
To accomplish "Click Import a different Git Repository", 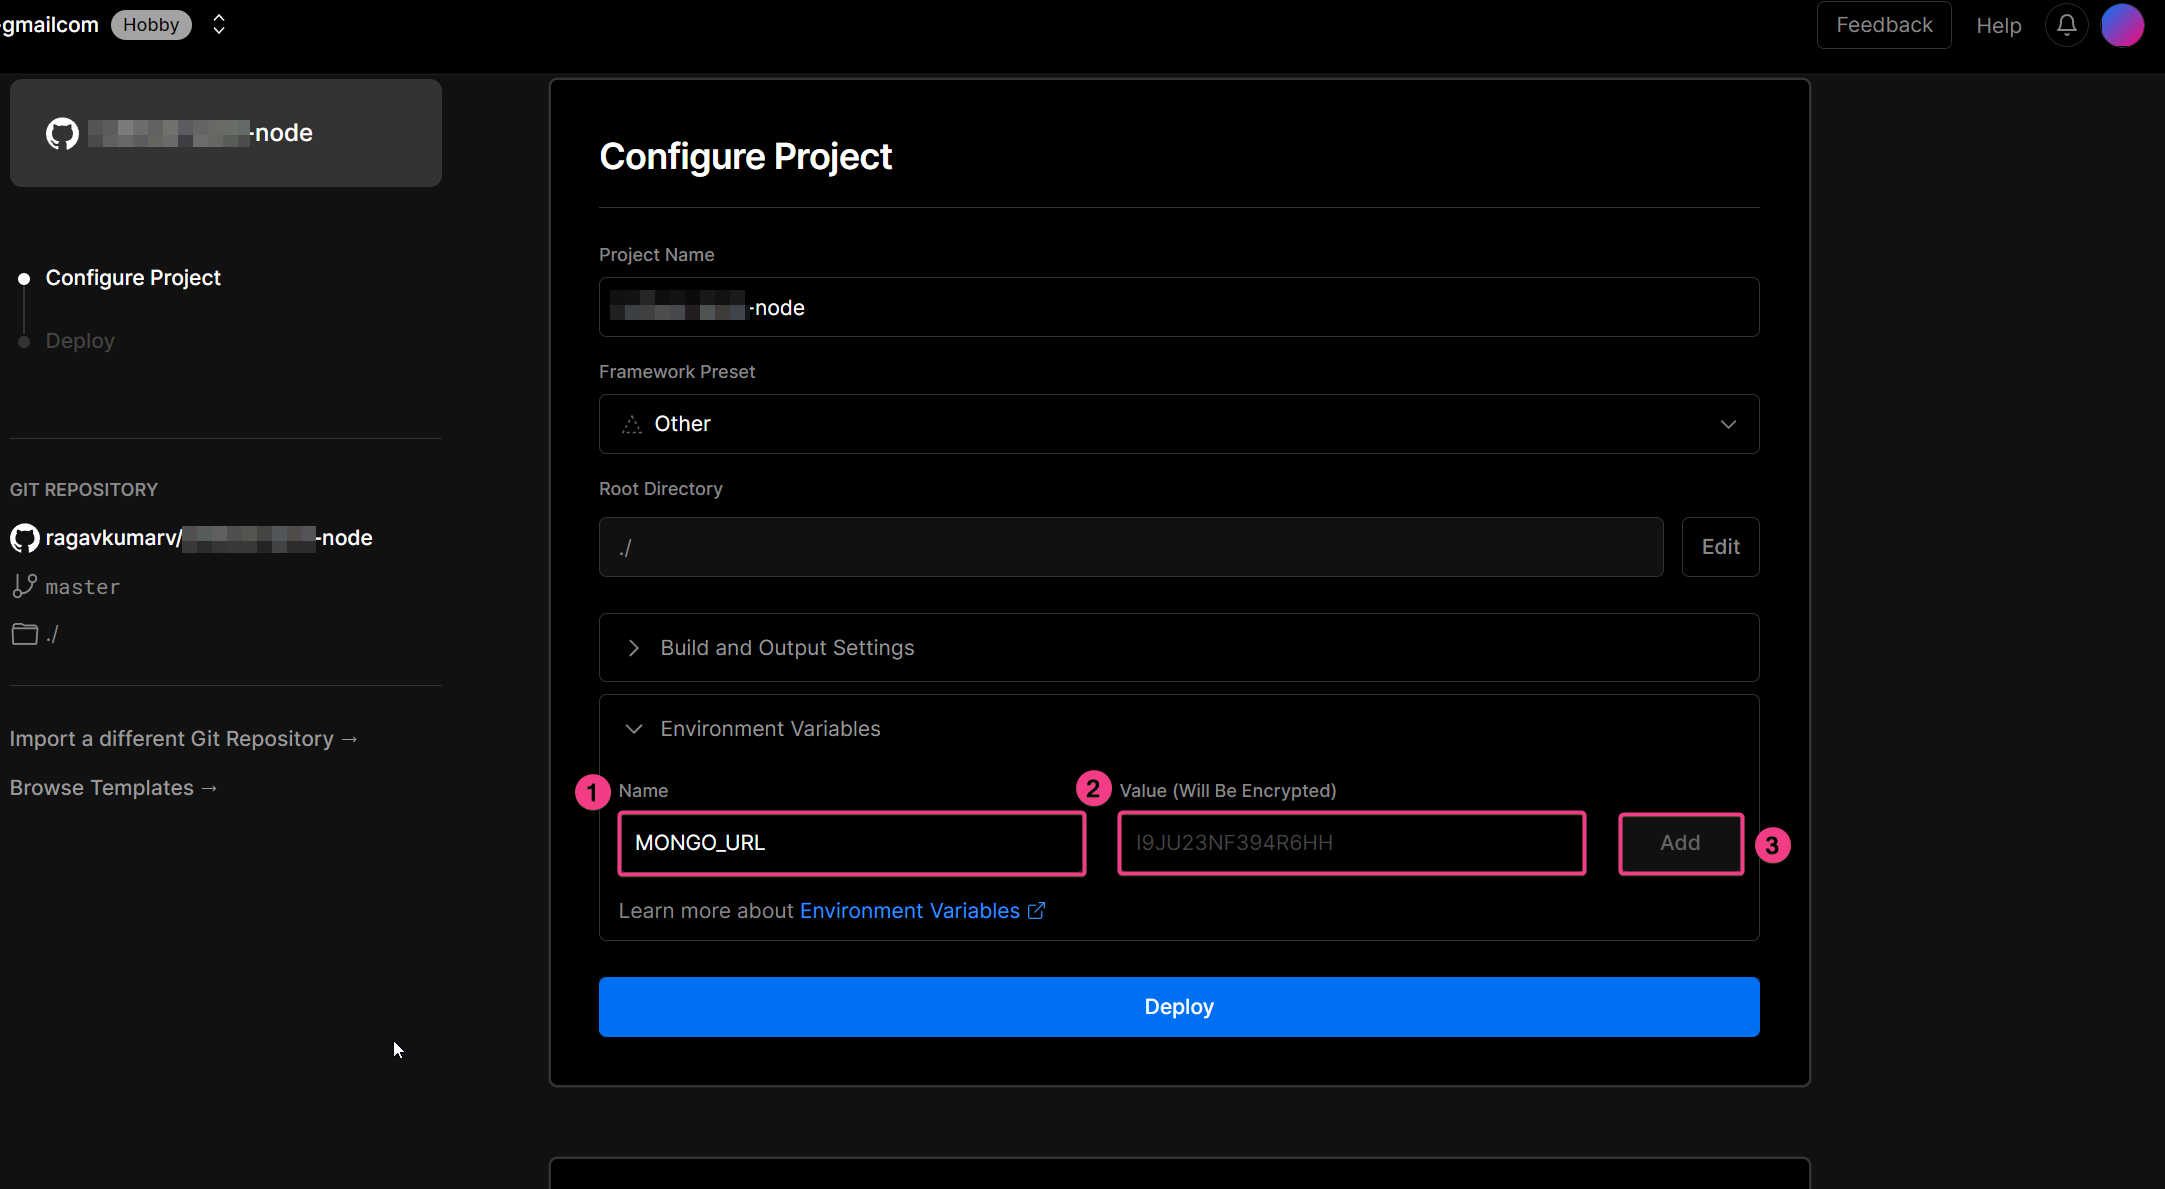I will tap(184, 739).
